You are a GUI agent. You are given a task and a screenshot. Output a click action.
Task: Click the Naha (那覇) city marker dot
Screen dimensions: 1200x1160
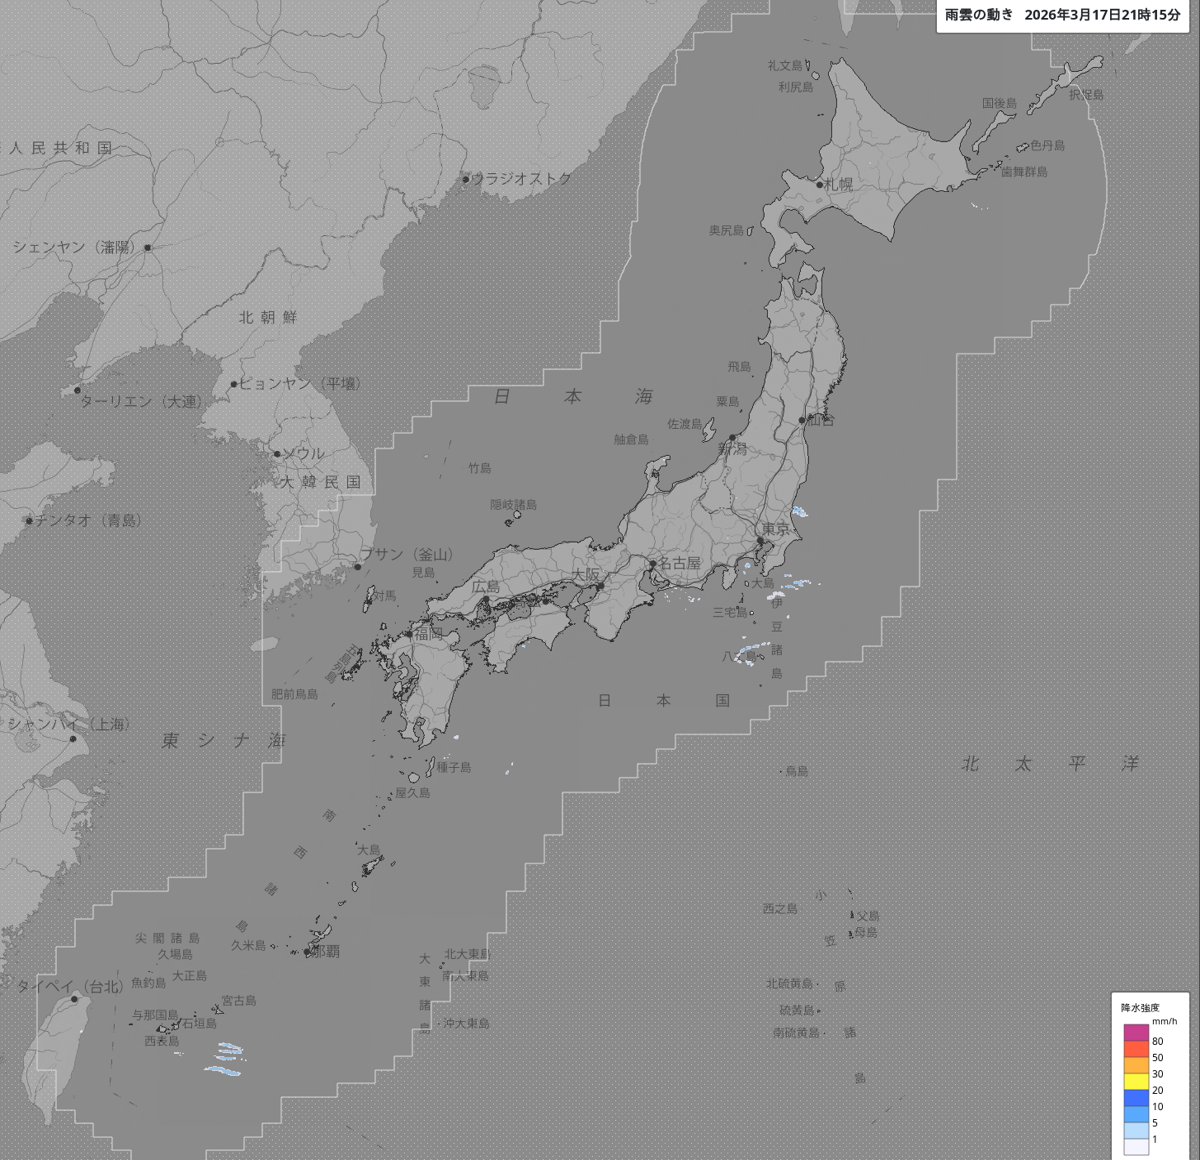click(307, 951)
